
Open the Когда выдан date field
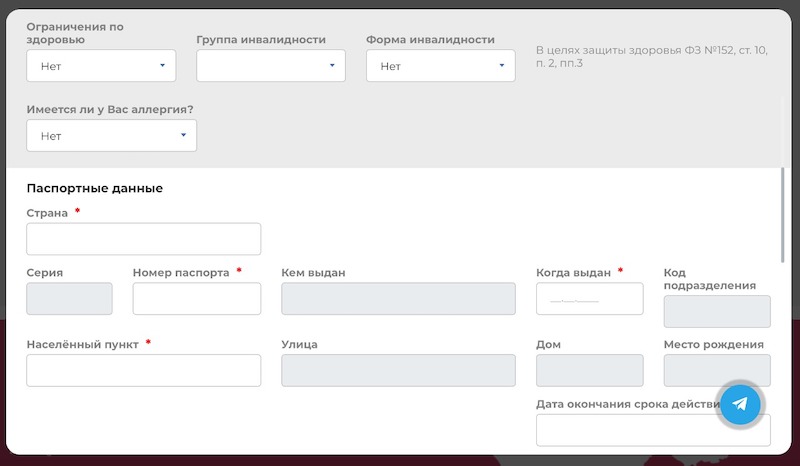589,299
